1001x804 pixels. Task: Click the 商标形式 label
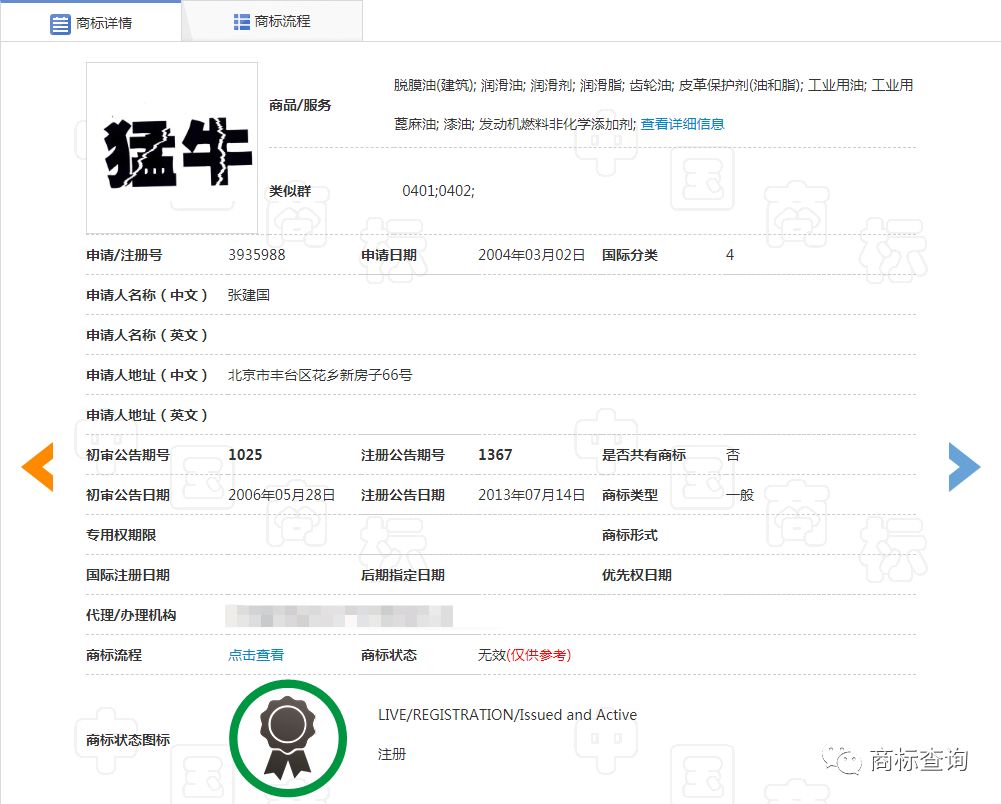[x=629, y=535]
